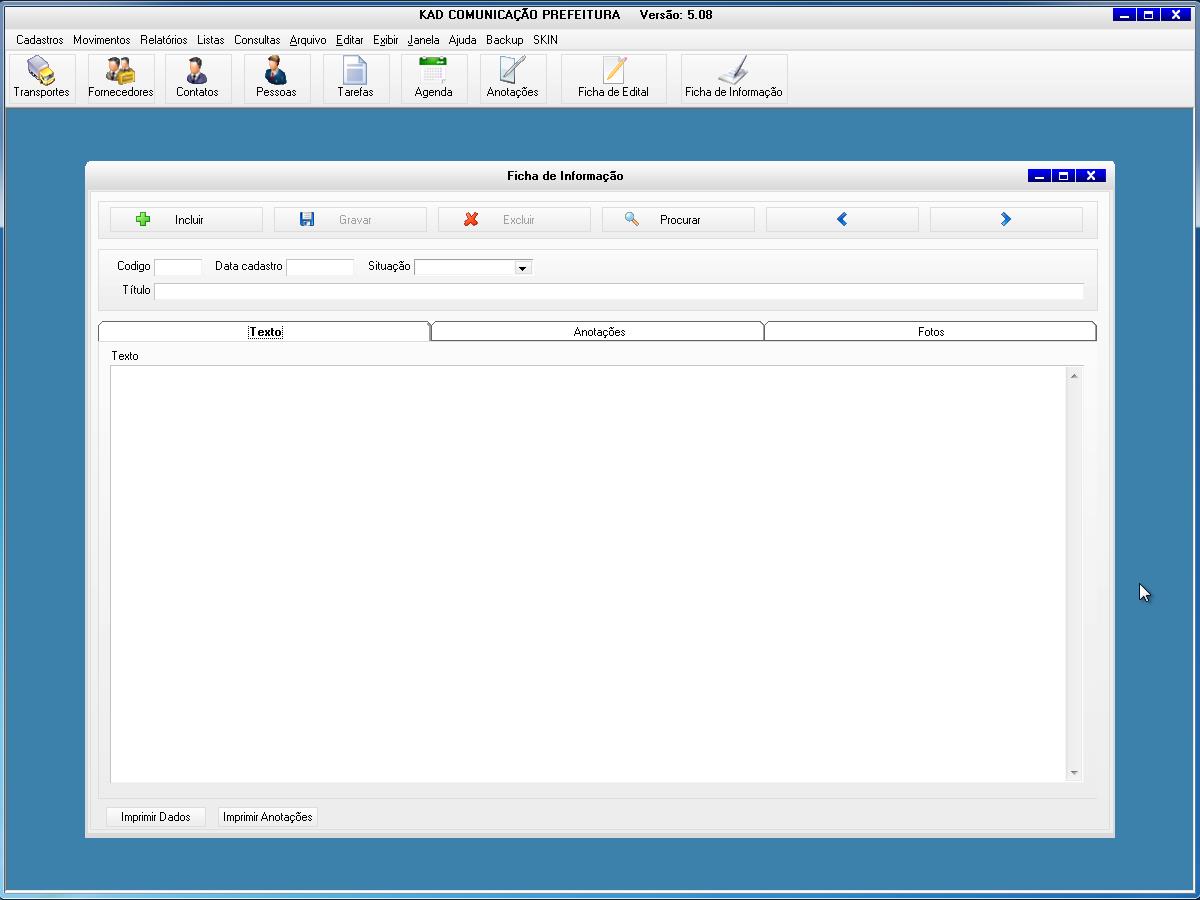
Task: Close the Ficha de Informação window
Action: (1091, 176)
